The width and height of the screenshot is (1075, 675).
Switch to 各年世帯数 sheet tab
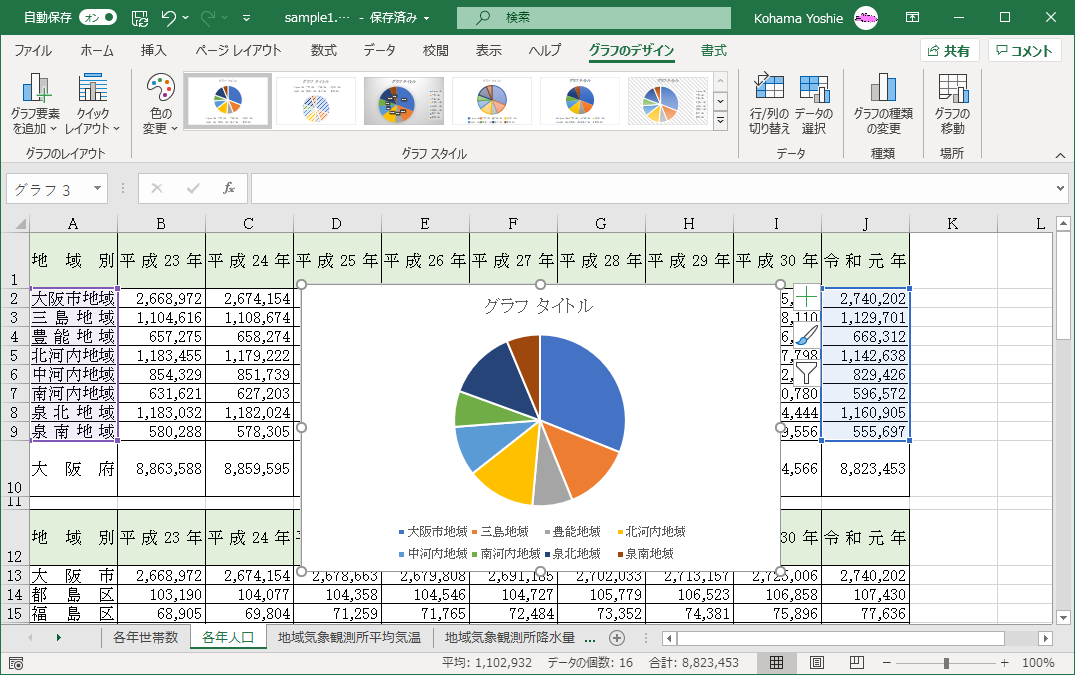coord(145,637)
